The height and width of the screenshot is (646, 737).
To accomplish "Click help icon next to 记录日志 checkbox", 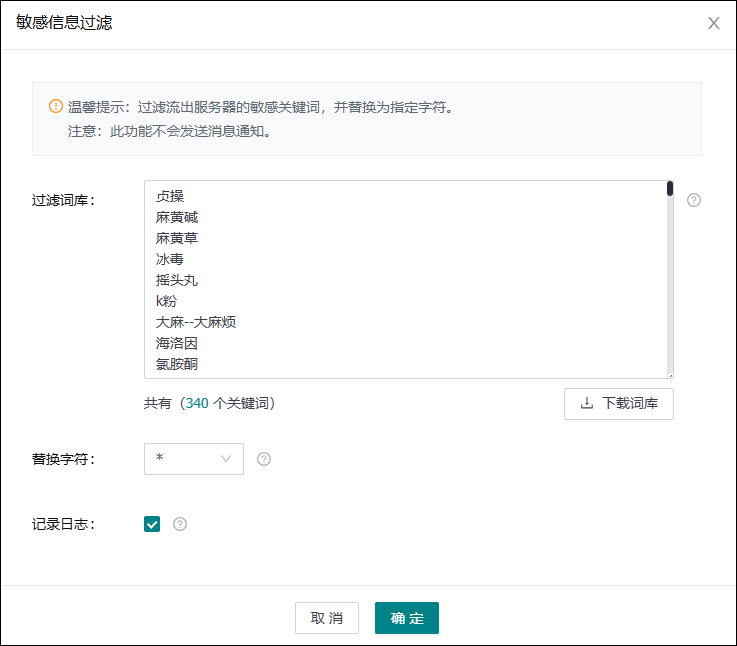I will coord(180,524).
